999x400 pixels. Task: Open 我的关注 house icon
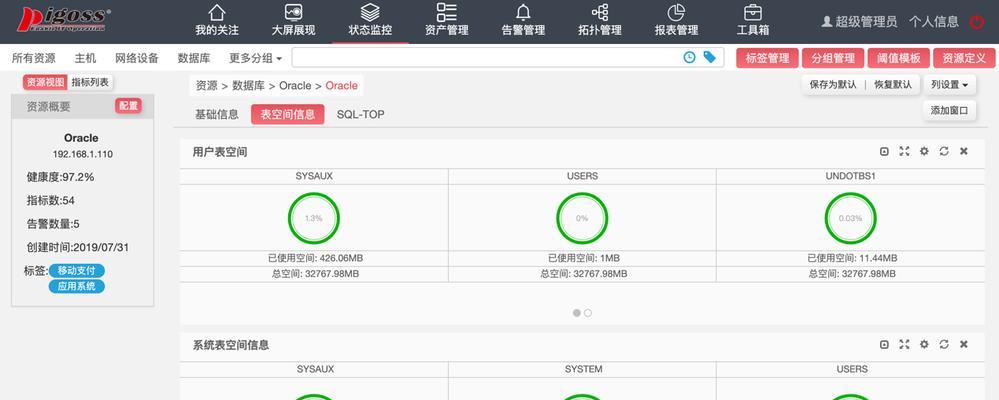(x=217, y=13)
